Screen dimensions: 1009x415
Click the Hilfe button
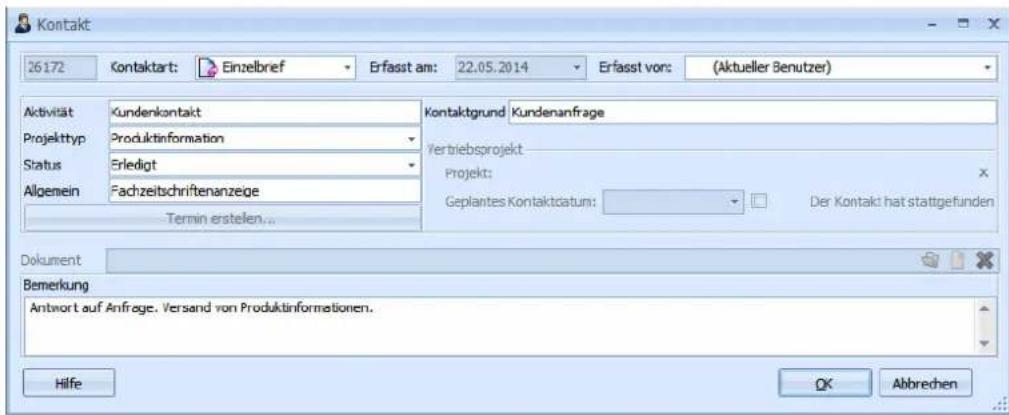pyautogui.click(x=69, y=383)
